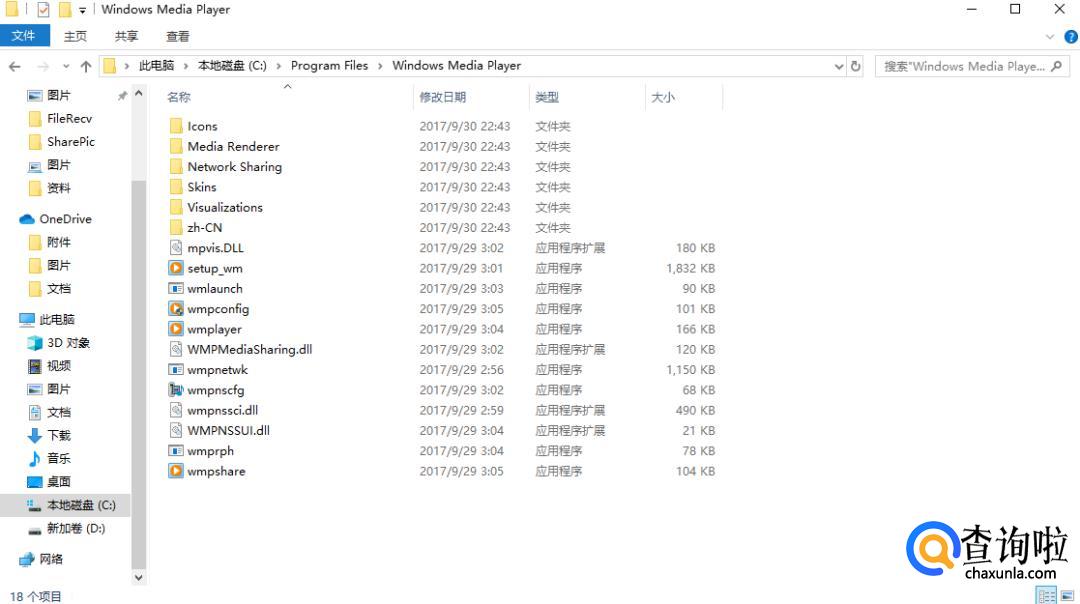
Task: Click the setup_wm application icon
Action: click(x=176, y=268)
